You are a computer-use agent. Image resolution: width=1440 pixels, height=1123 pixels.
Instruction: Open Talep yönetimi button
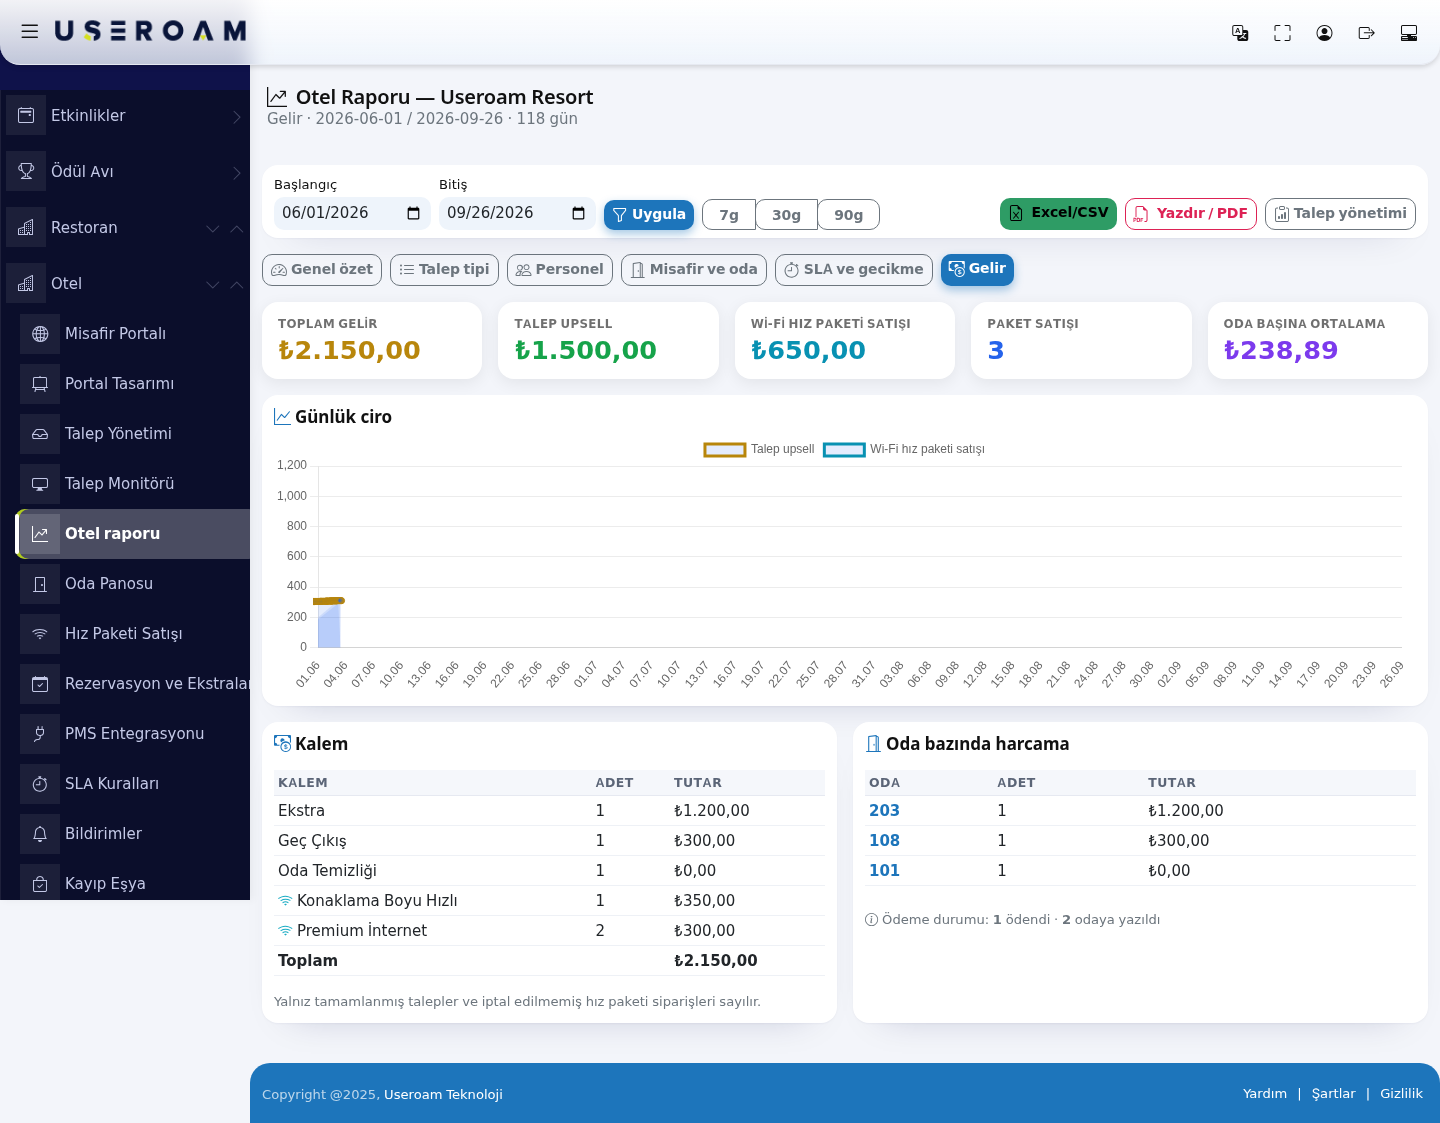[1340, 214]
